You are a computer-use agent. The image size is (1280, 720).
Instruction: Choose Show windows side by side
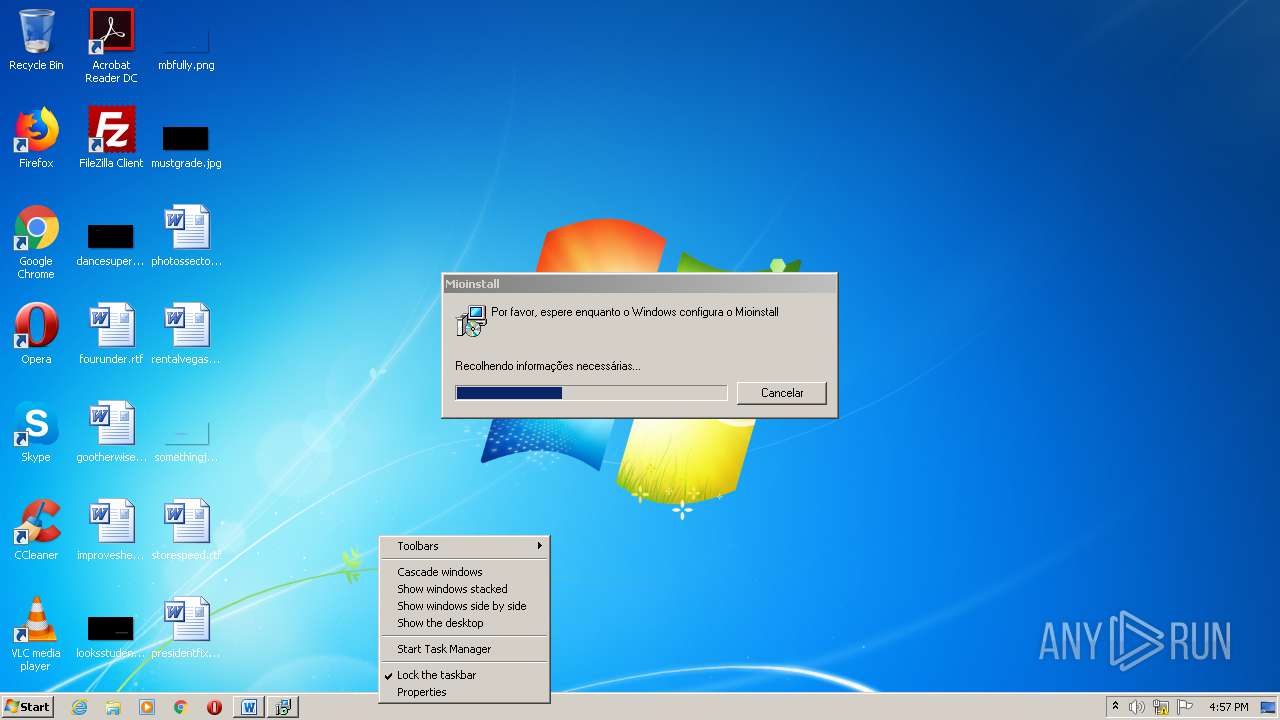465,606
